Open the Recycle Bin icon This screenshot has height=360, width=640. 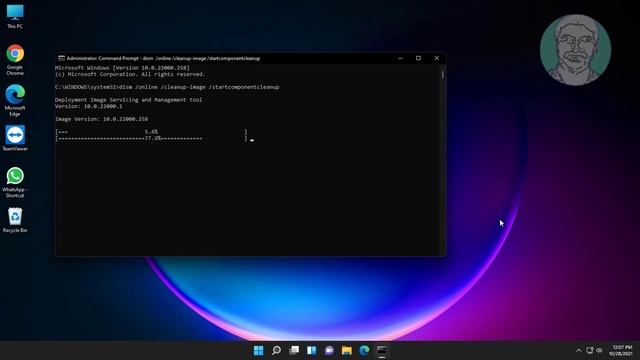click(x=15, y=220)
